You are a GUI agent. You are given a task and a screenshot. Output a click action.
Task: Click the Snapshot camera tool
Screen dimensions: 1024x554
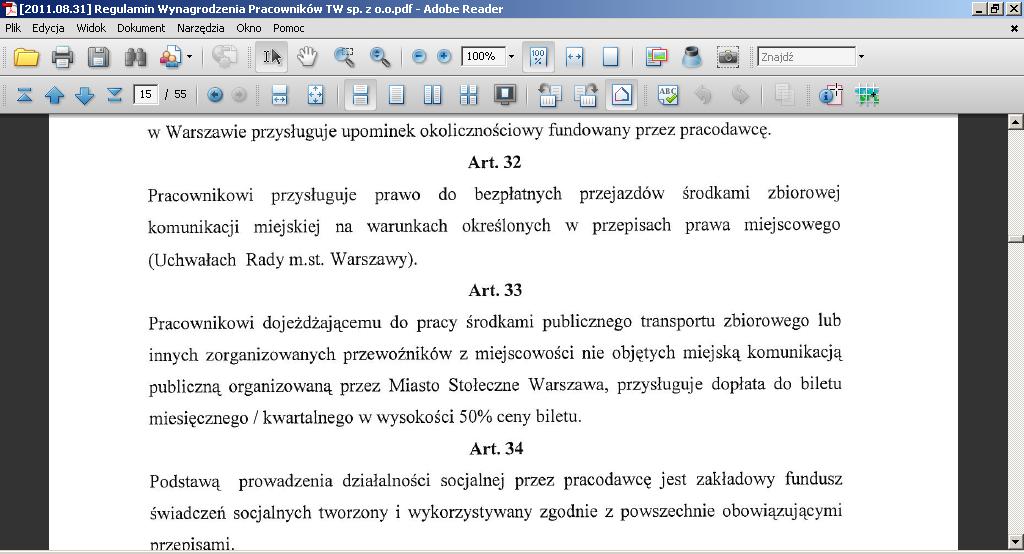coord(728,57)
